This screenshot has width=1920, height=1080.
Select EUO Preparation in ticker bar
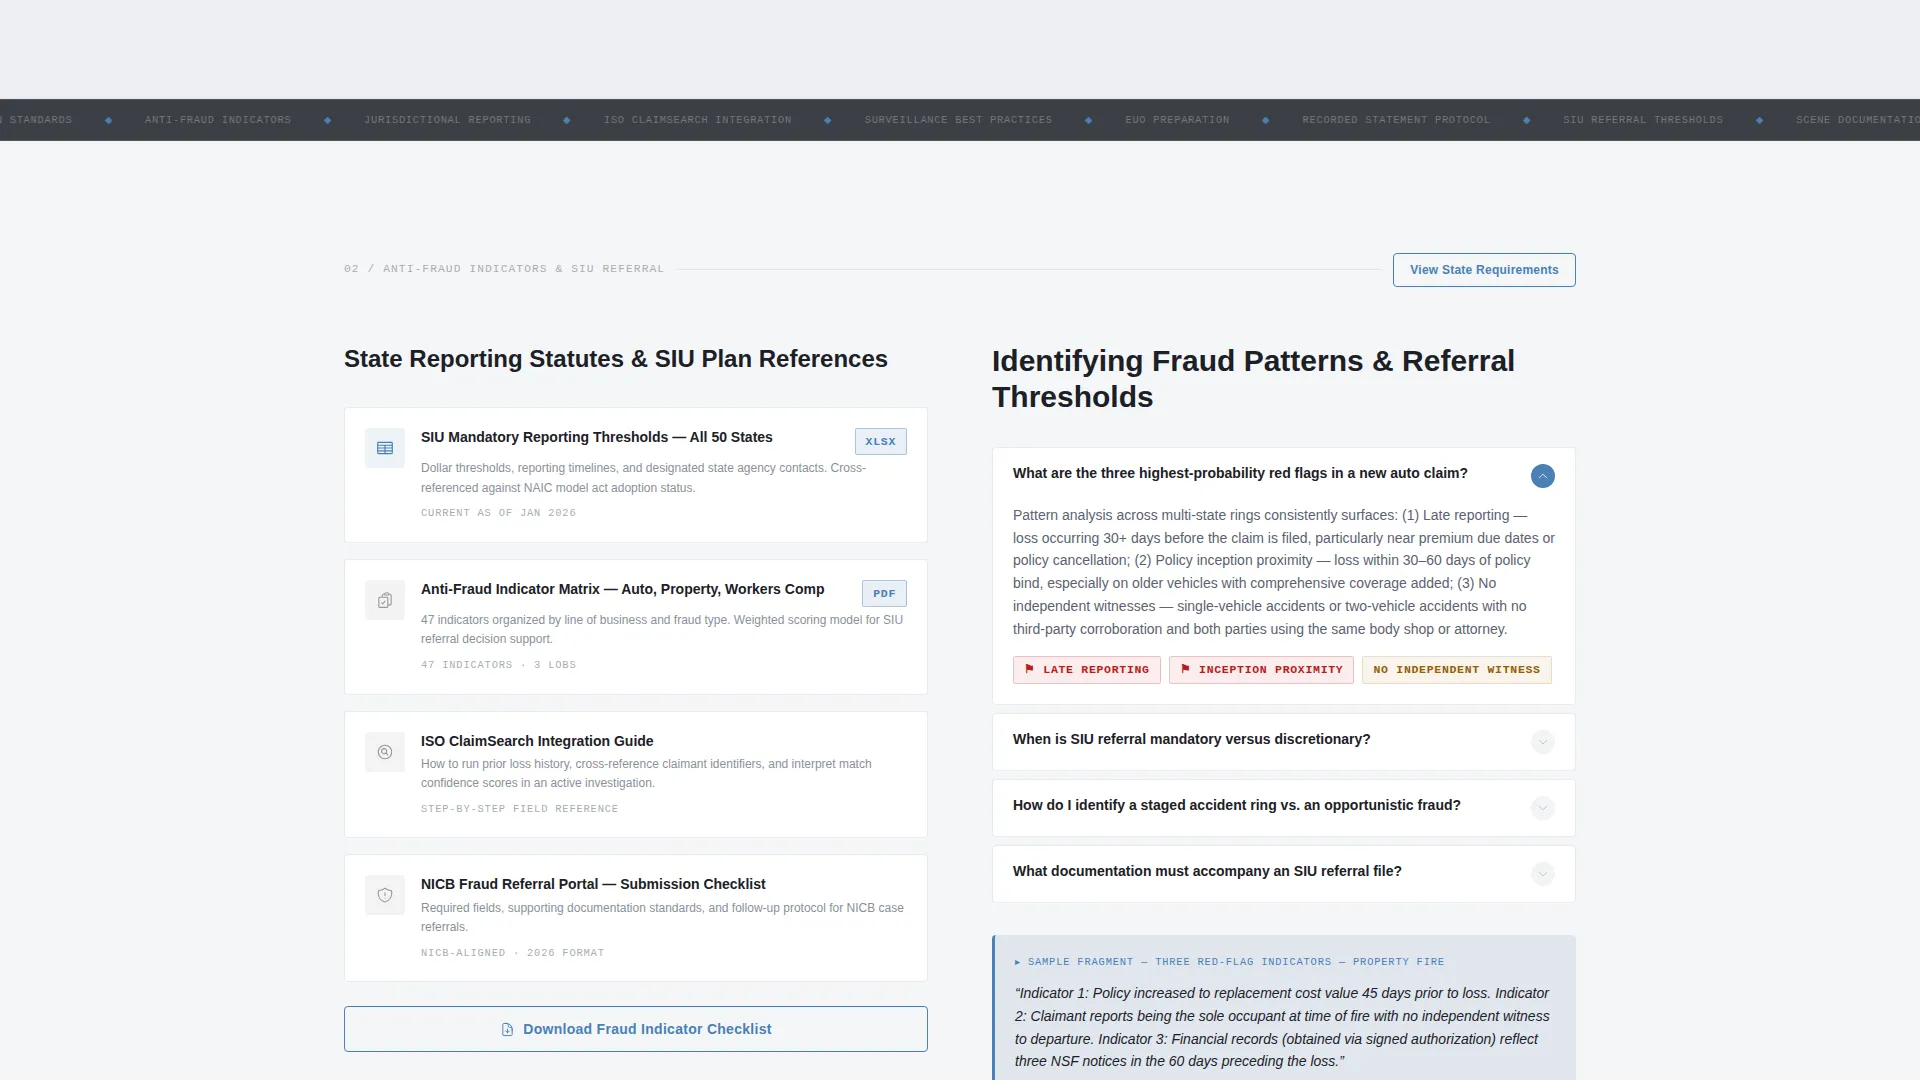1177,120
